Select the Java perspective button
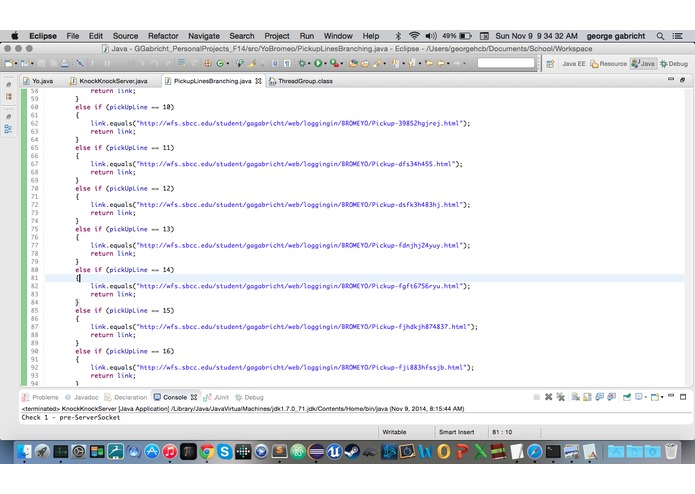Image resolution: width=695 pixels, height=494 pixels. 643,64
